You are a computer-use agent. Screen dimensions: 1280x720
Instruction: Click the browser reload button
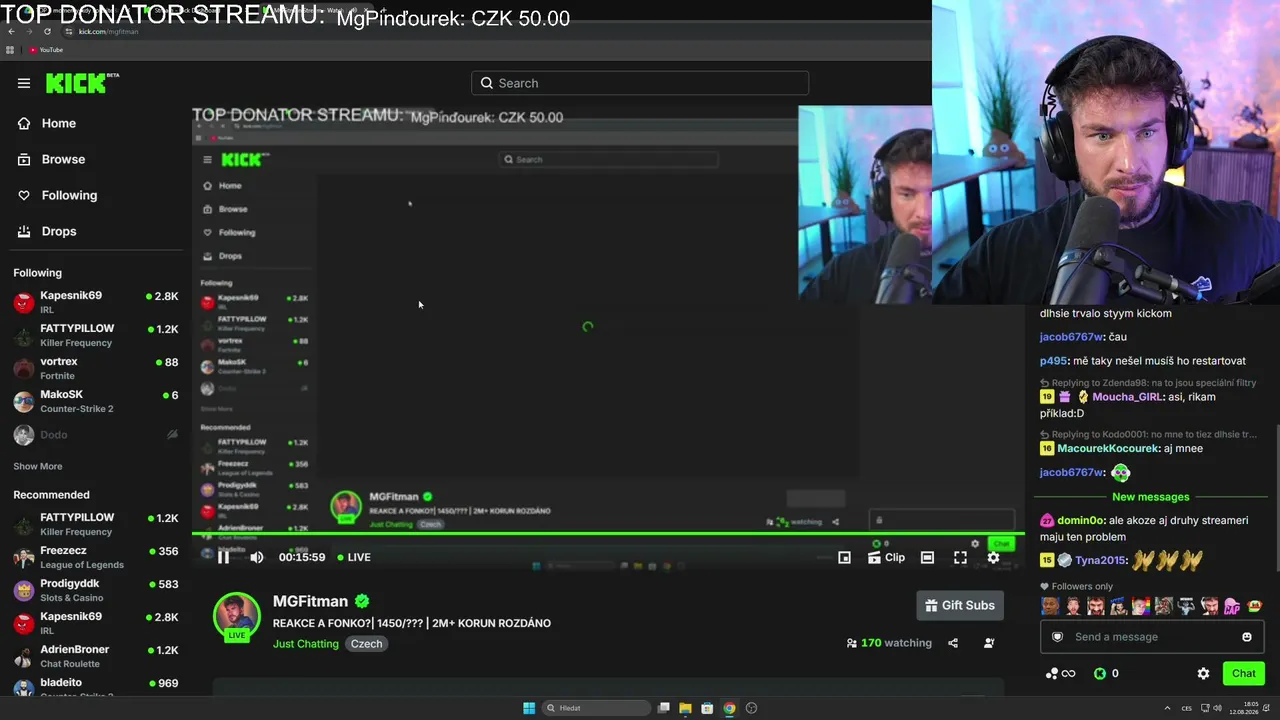tap(47, 31)
